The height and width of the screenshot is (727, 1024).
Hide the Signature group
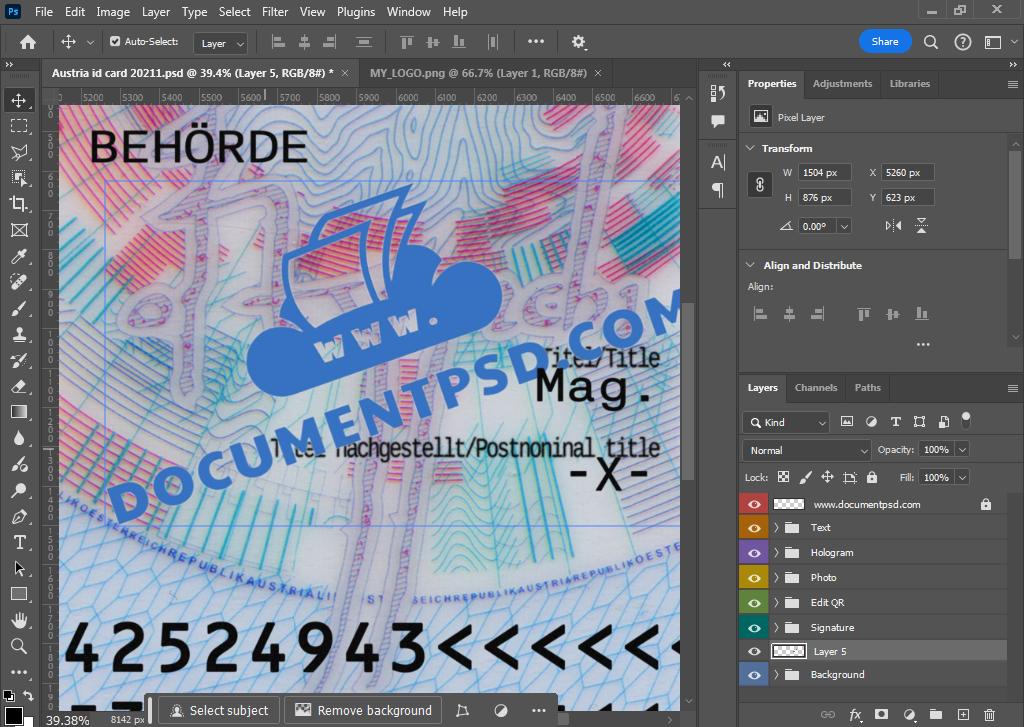[x=754, y=627]
